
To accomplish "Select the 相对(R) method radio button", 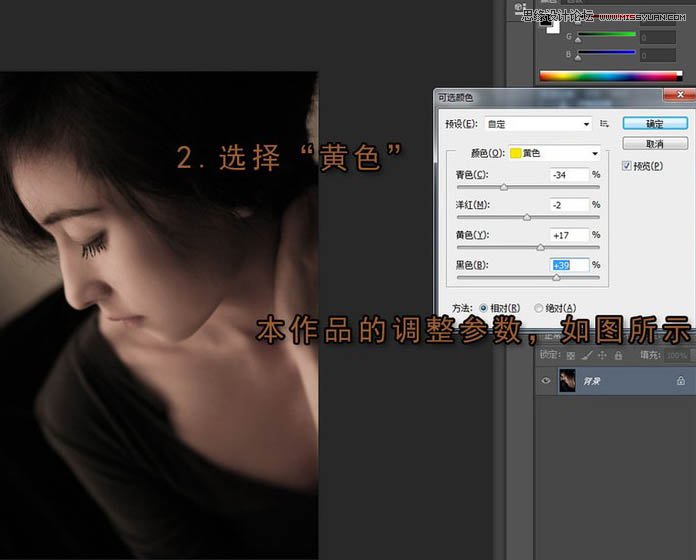I will 483,308.
